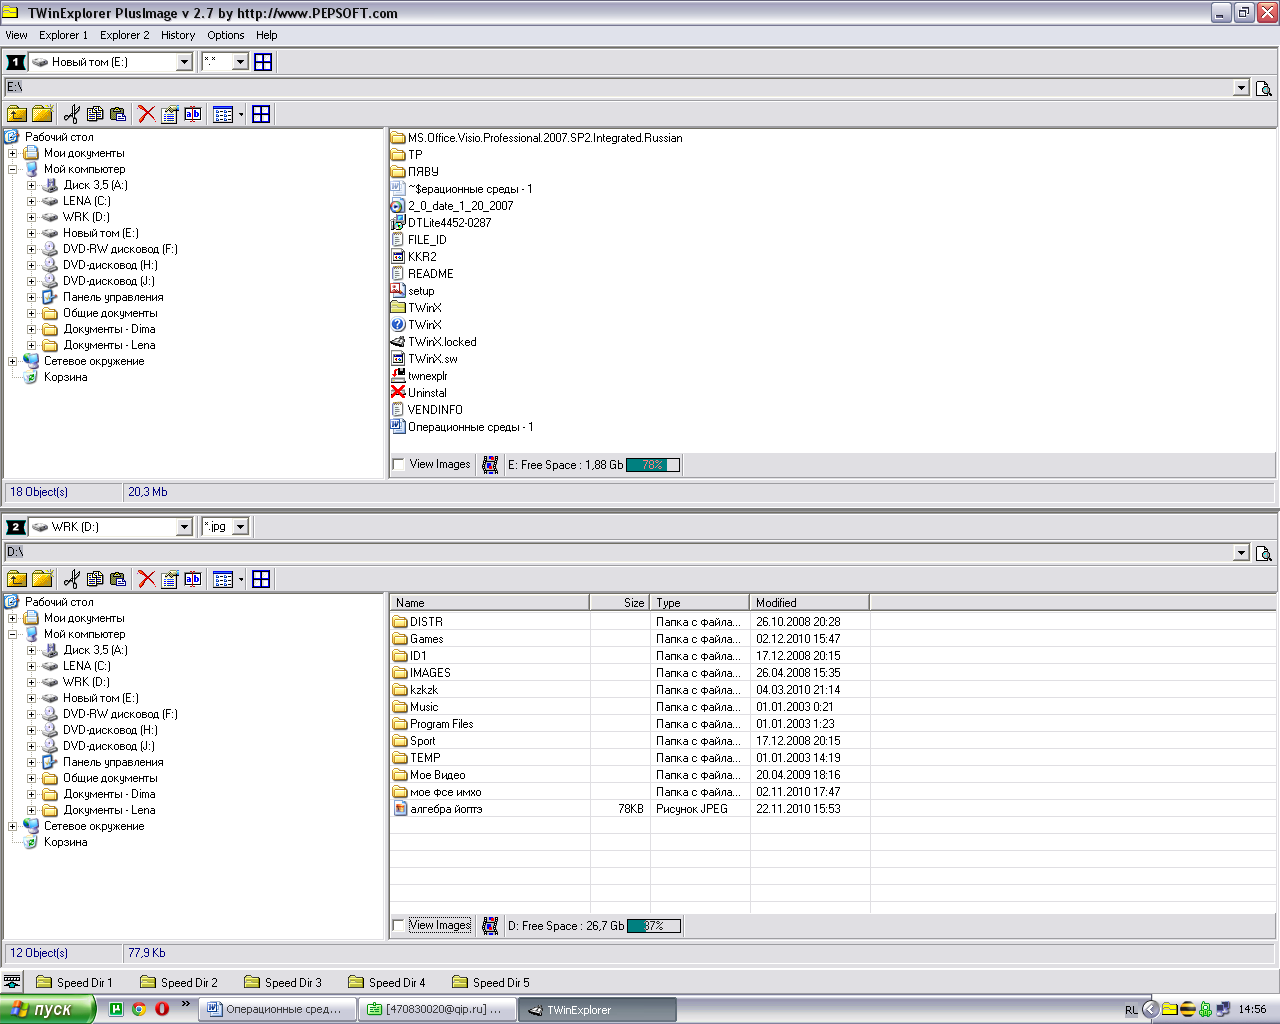
Task: Click Explorer 2 number badge icon
Action: 16,527
